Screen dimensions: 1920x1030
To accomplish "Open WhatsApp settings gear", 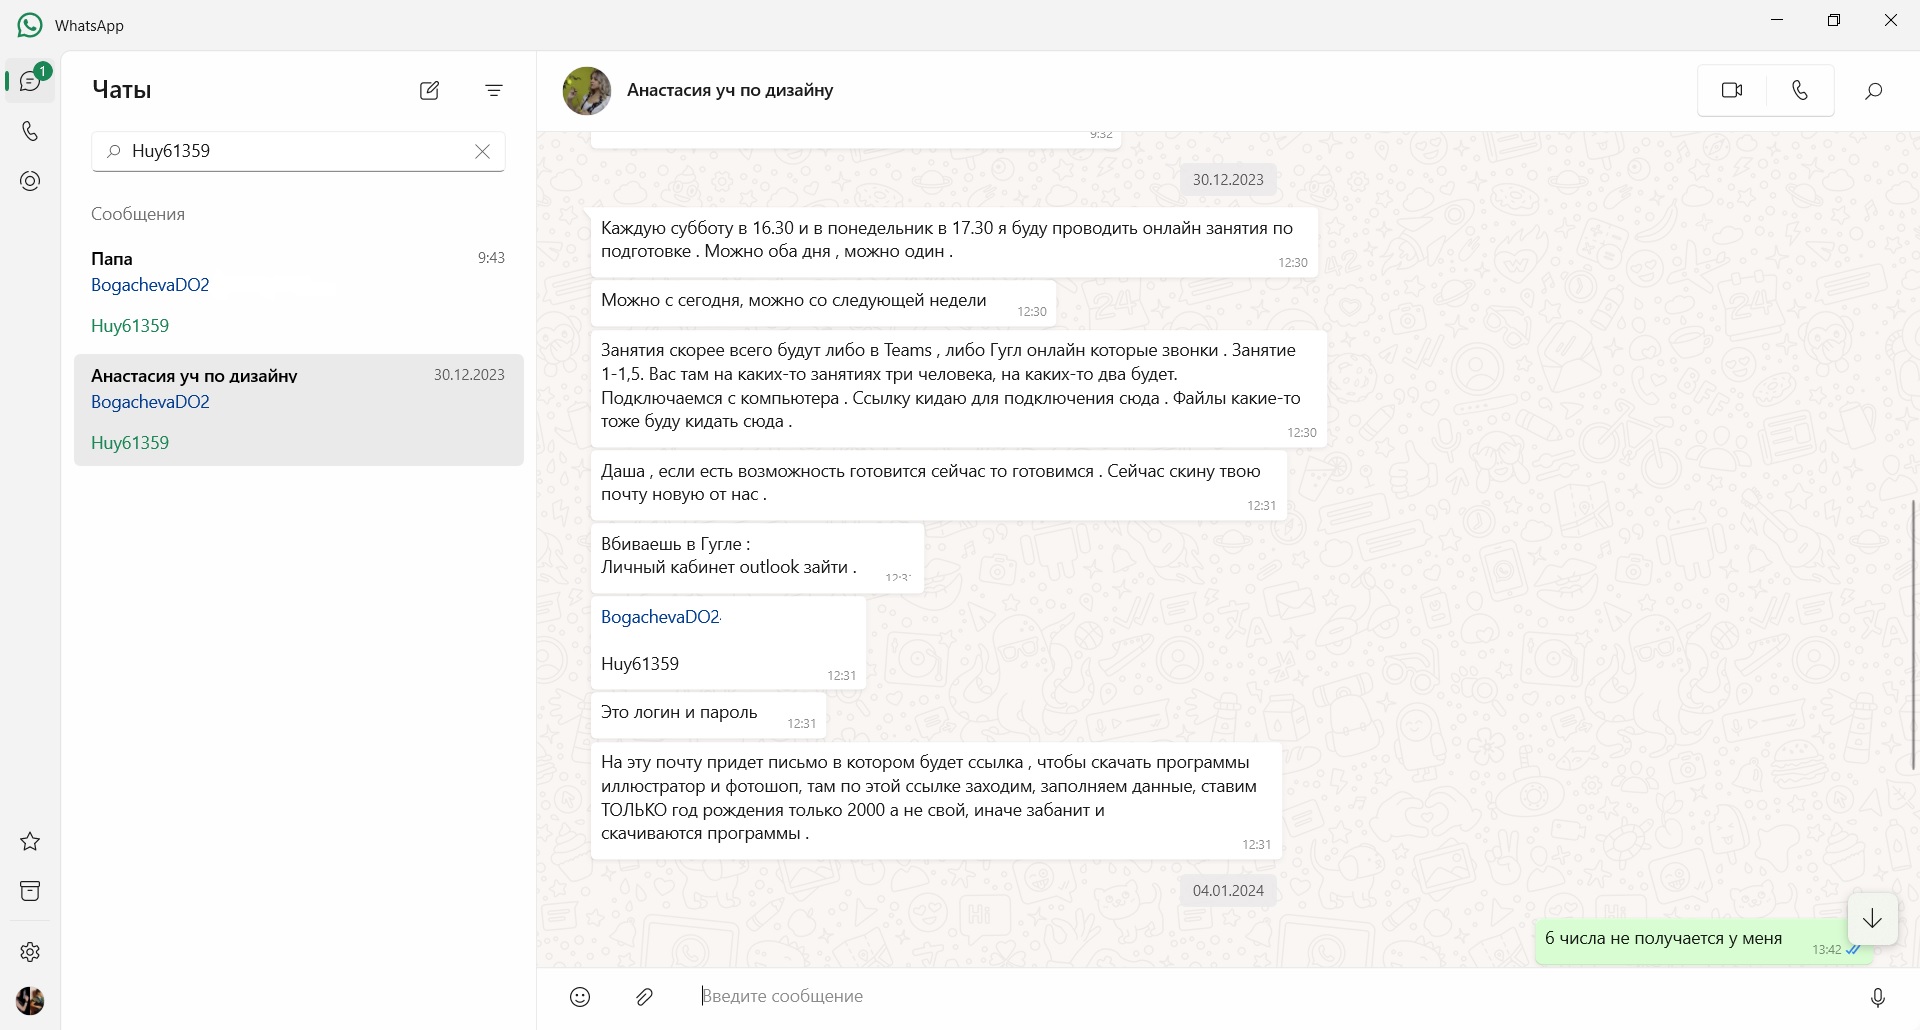I will 30,951.
